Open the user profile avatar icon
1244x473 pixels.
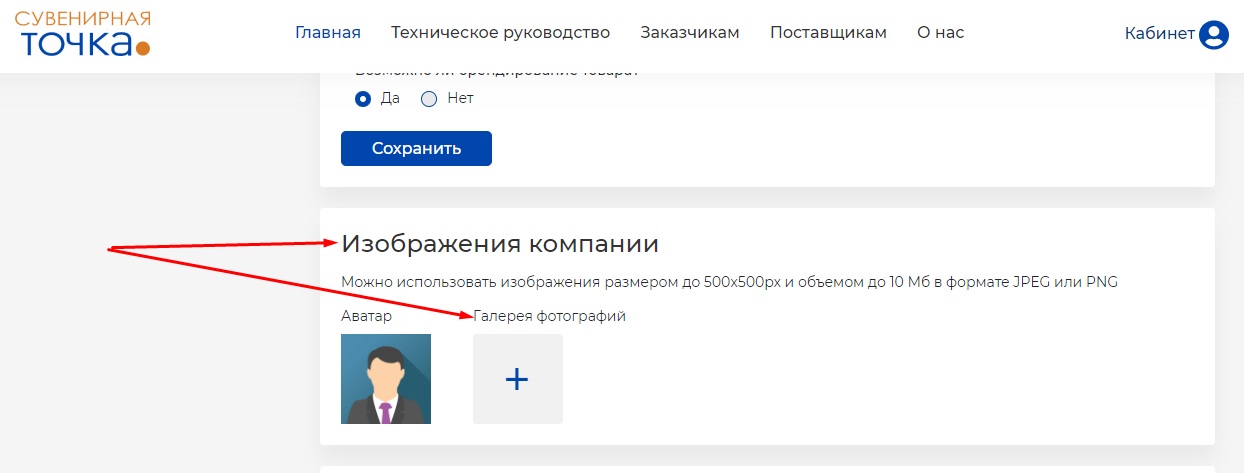tap(1214, 35)
